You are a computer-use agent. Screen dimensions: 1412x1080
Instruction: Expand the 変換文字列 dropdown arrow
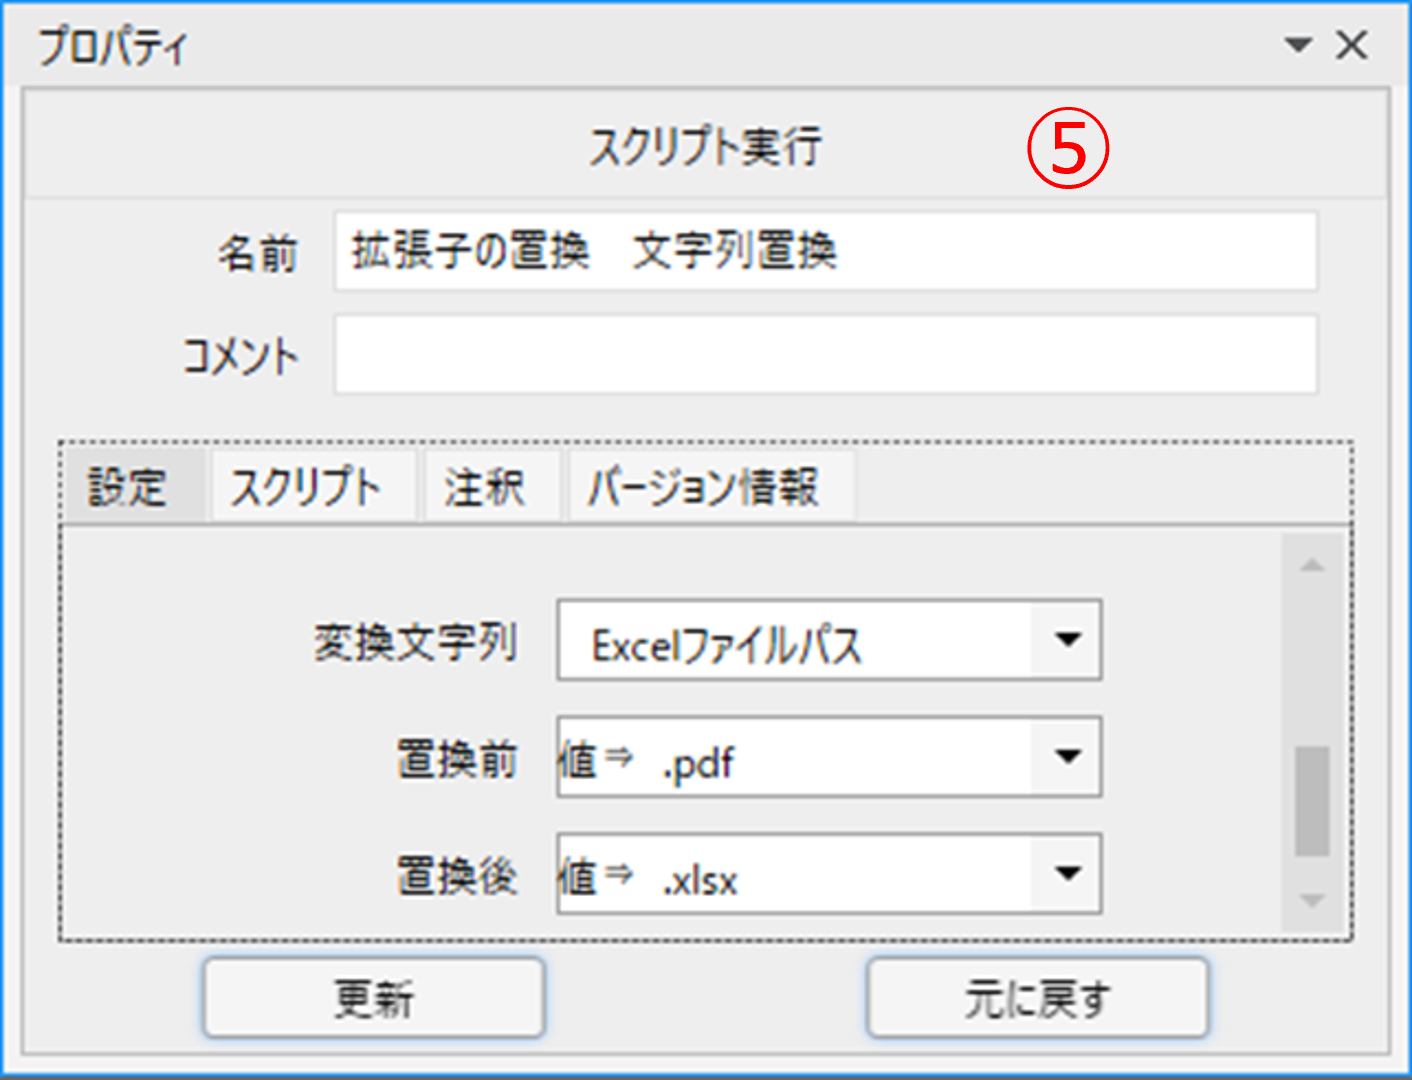(x=1068, y=640)
